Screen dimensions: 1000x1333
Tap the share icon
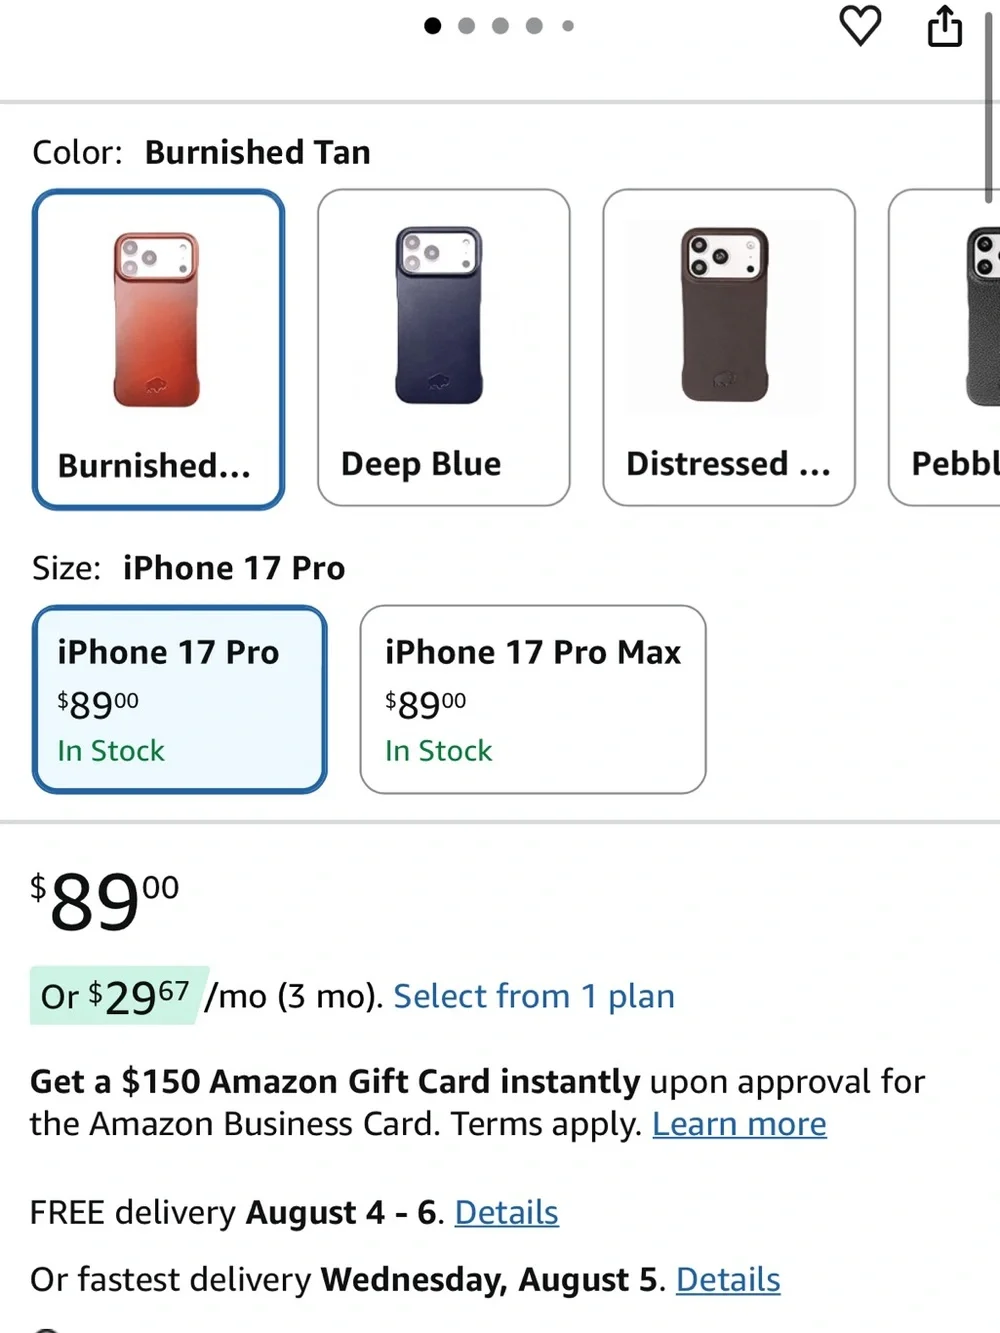[945, 26]
